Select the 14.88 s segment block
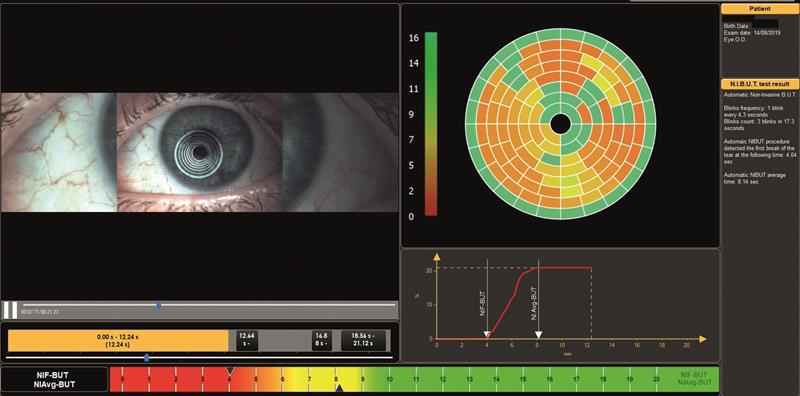The image size is (800, 396). tap(322, 340)
